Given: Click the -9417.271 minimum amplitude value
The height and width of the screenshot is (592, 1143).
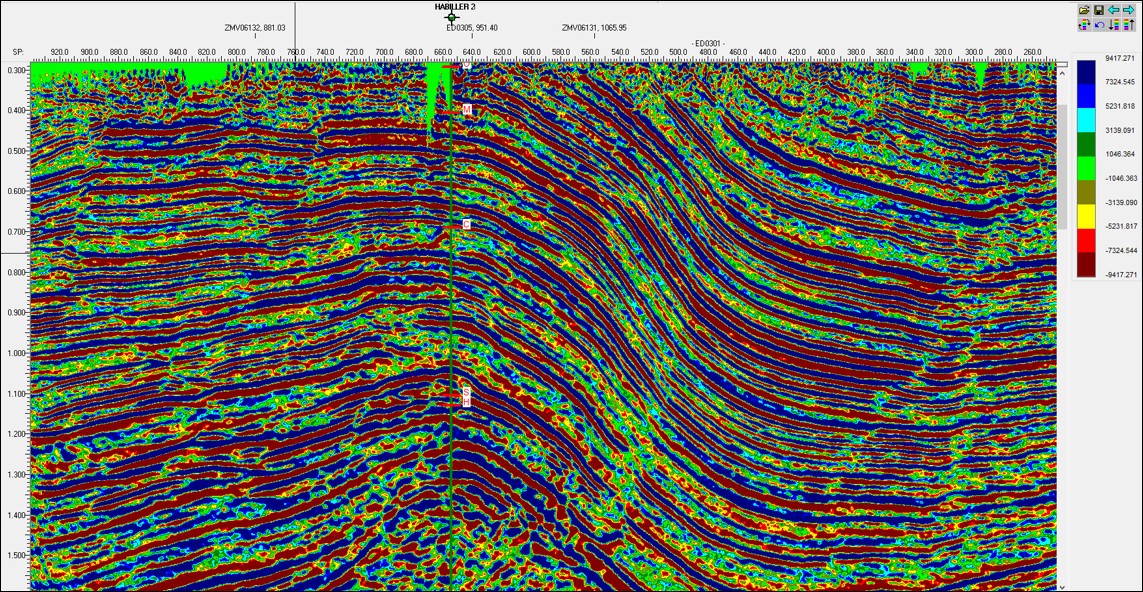Looking at the screenshot, I should click(x=1121, y=276).
